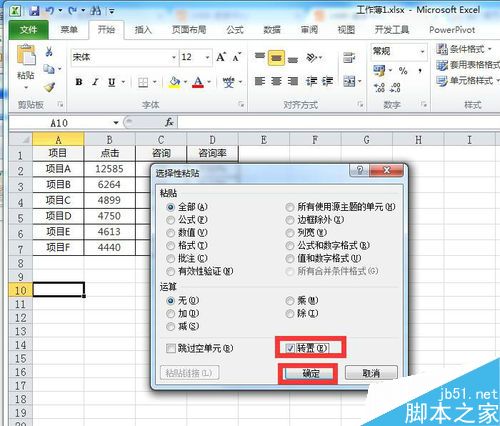Select the 加(D) operation radio button

pos(170,313)
